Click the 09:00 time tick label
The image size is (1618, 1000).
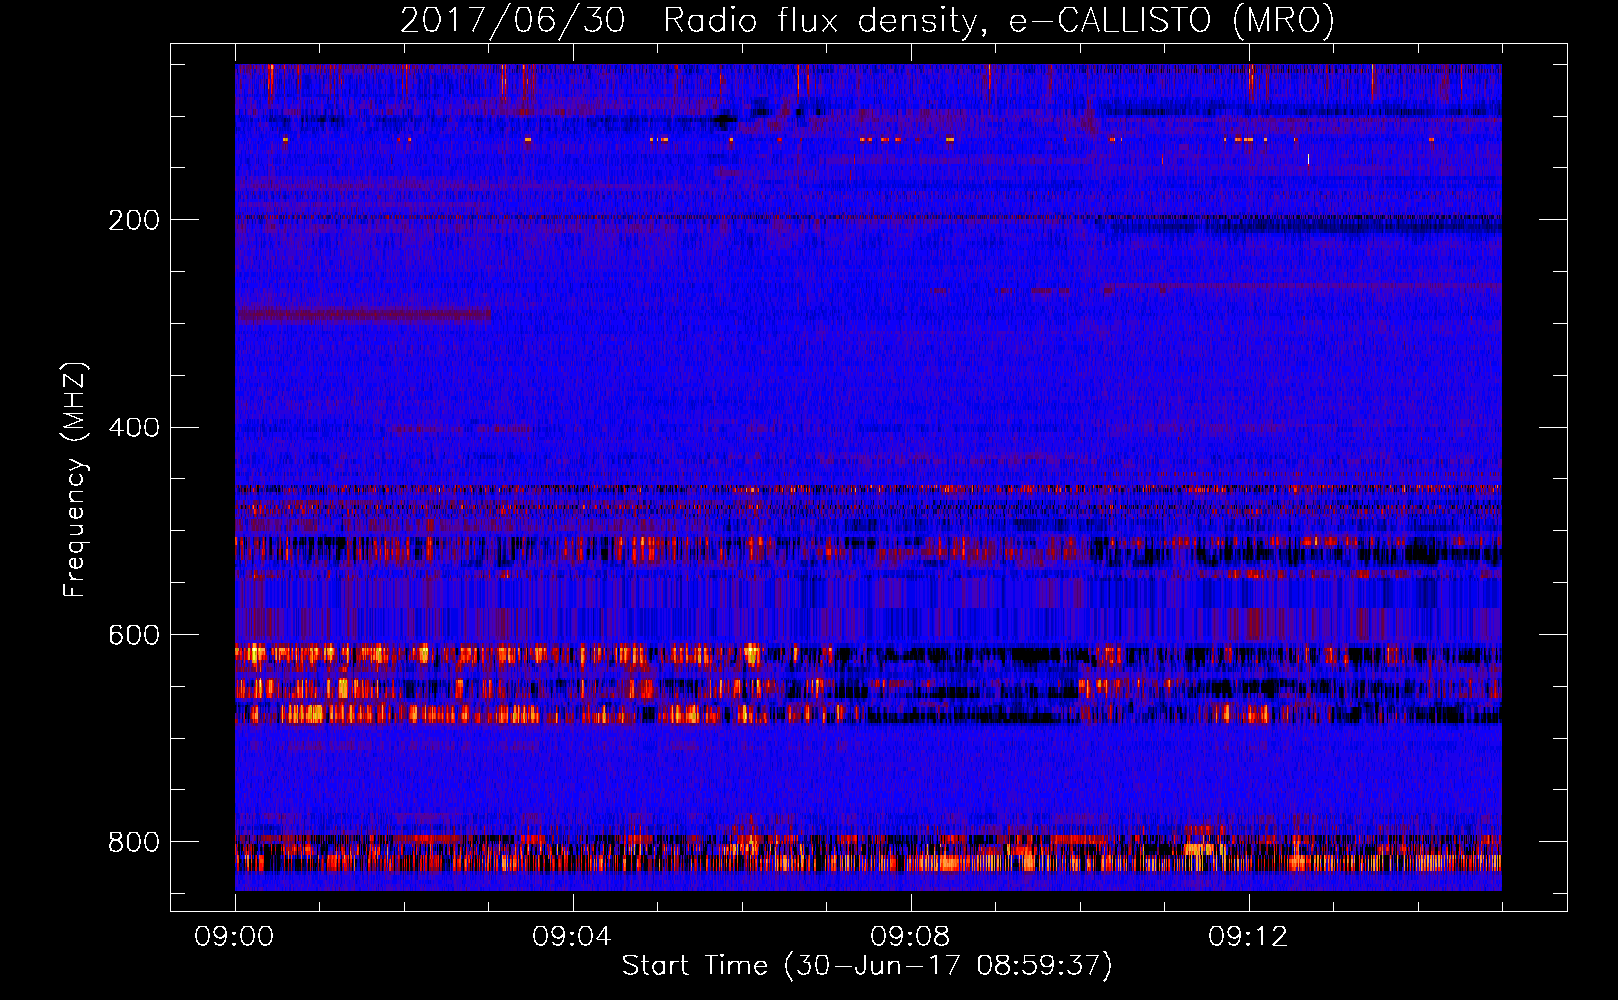pyautogui.click(x=234, y=937)
